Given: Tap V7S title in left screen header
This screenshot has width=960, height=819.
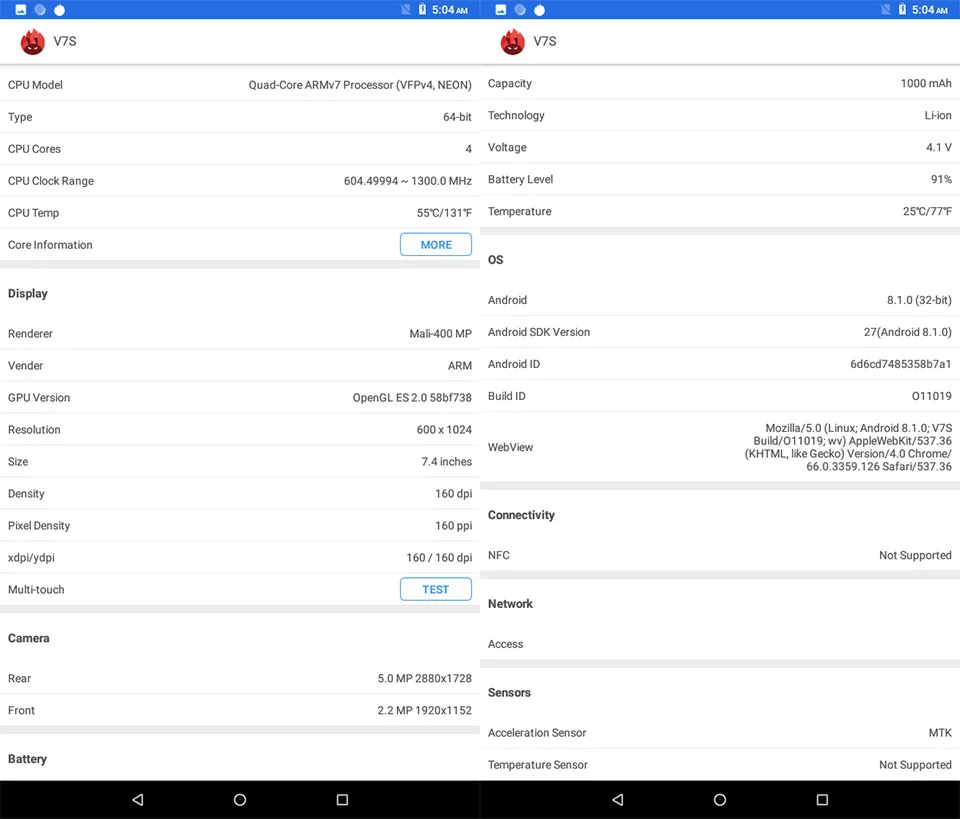Looking at the screenshot, I should click(x=65, y=41).
